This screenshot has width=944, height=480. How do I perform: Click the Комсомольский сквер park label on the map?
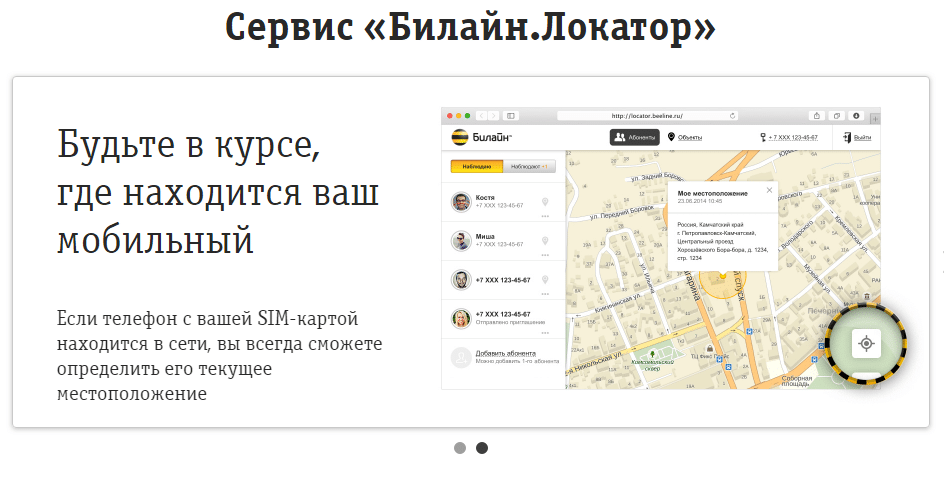click(653, 365)
